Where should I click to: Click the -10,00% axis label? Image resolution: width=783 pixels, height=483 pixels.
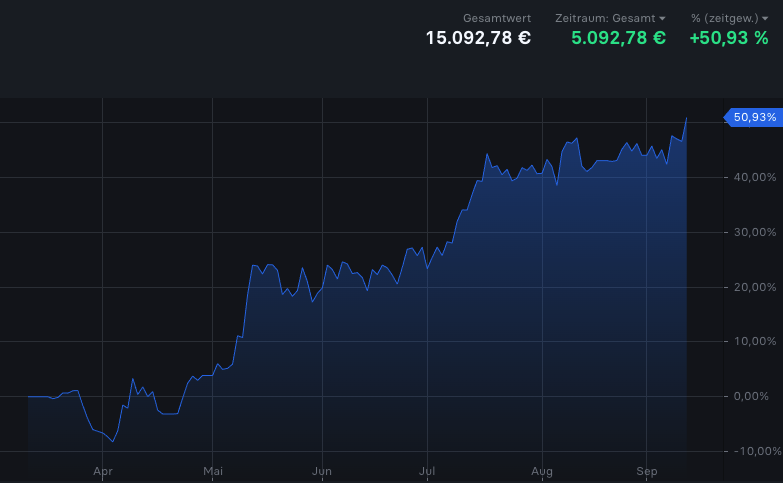tap(758, 451)
